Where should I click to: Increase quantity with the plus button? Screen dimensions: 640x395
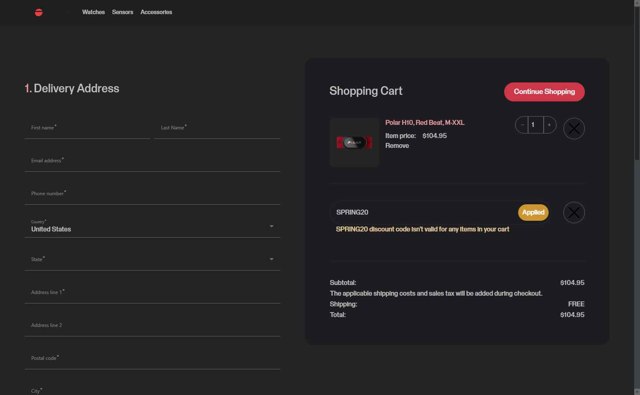(x=549, y=125)
